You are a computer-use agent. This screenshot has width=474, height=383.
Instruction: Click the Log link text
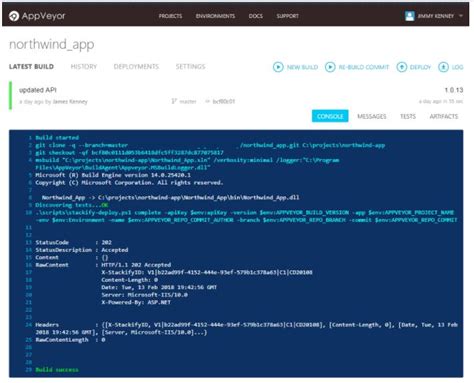pos(457,67)
